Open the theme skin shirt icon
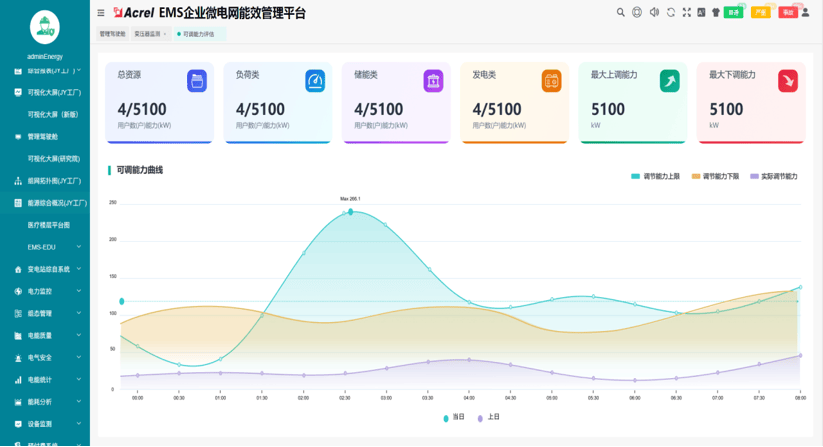The image size is (823, 447). 715,13
